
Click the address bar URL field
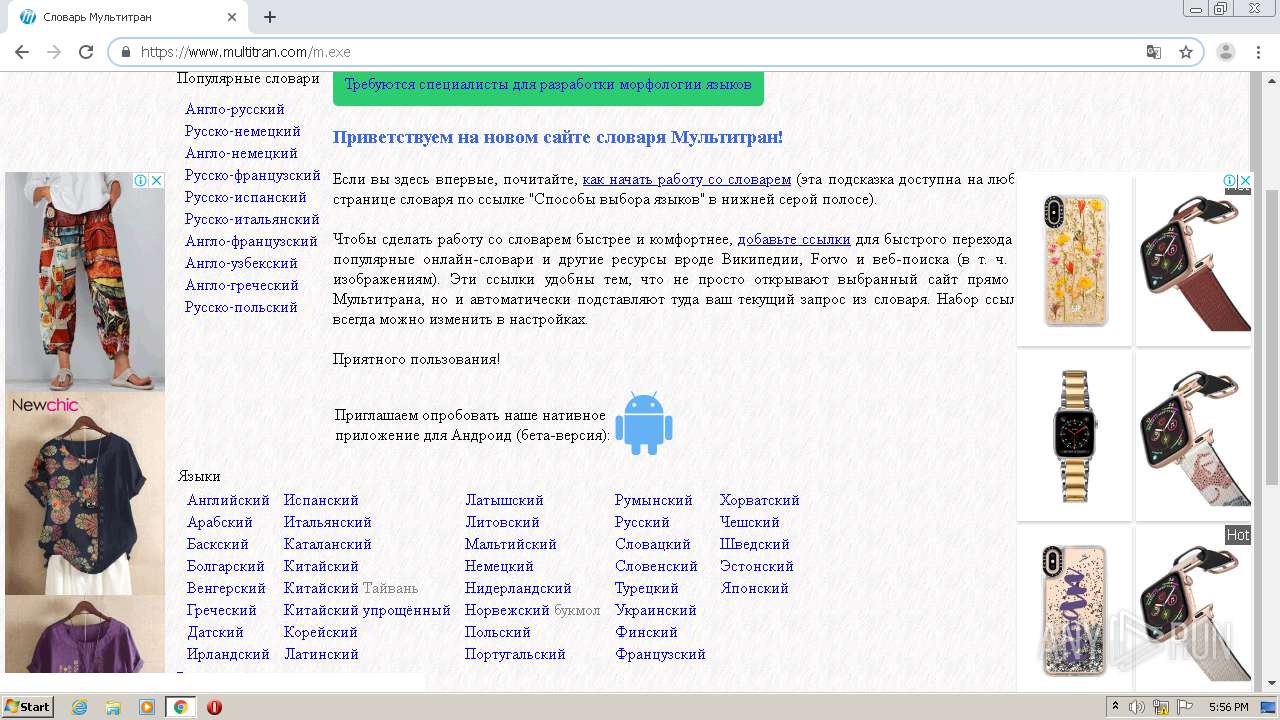[x=640, y=52]
